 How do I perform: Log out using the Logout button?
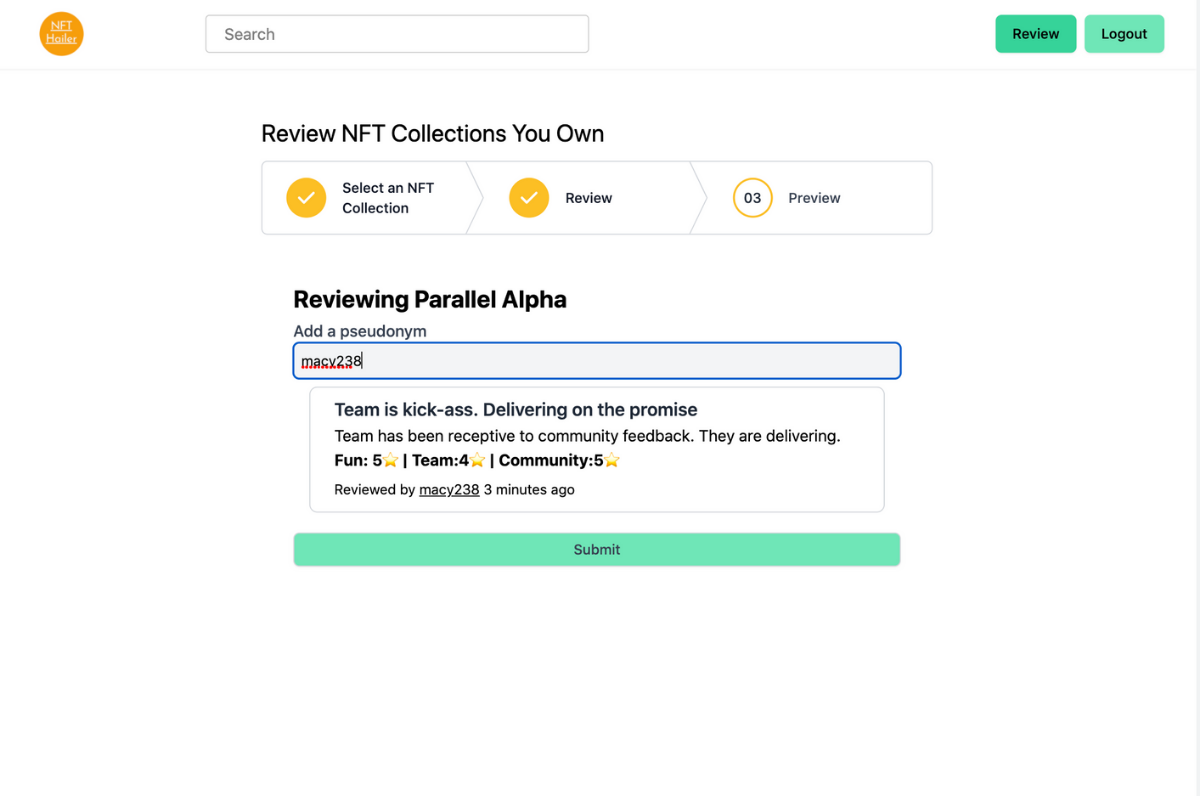point(1124,34)
